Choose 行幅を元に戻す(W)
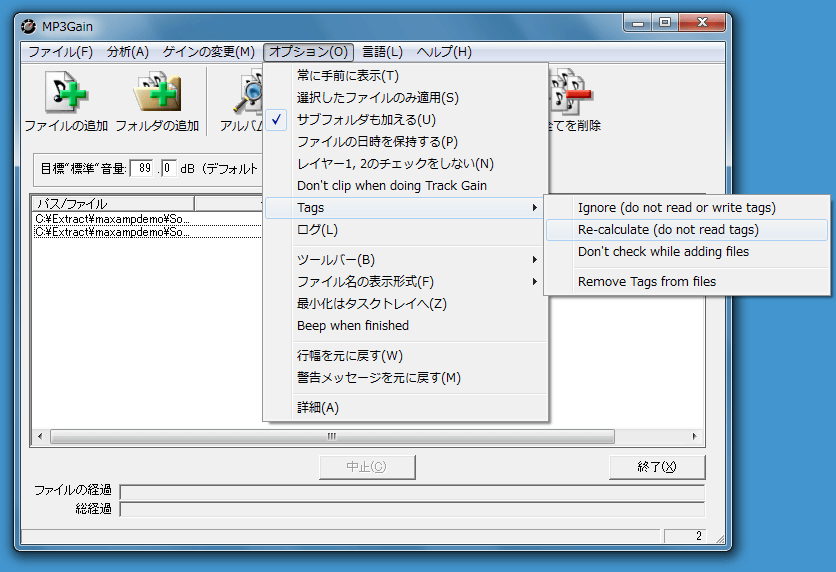Image resolution: width=836 pixels, height=572 pixels. 406,356
